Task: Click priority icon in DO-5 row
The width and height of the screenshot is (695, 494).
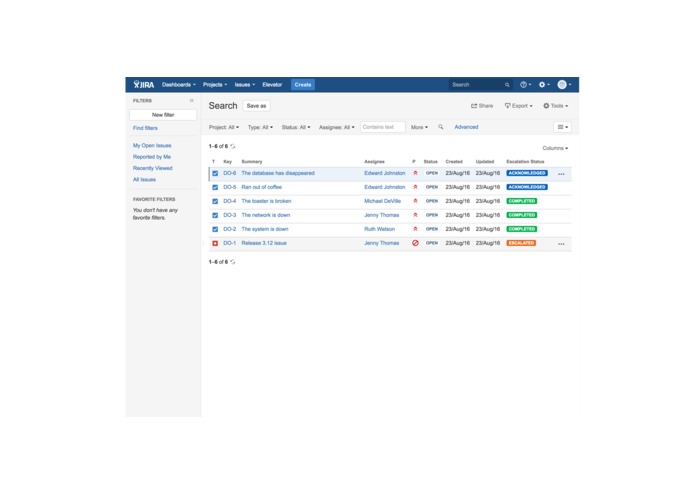Action: pyautogui.click(x=415, y=187)
